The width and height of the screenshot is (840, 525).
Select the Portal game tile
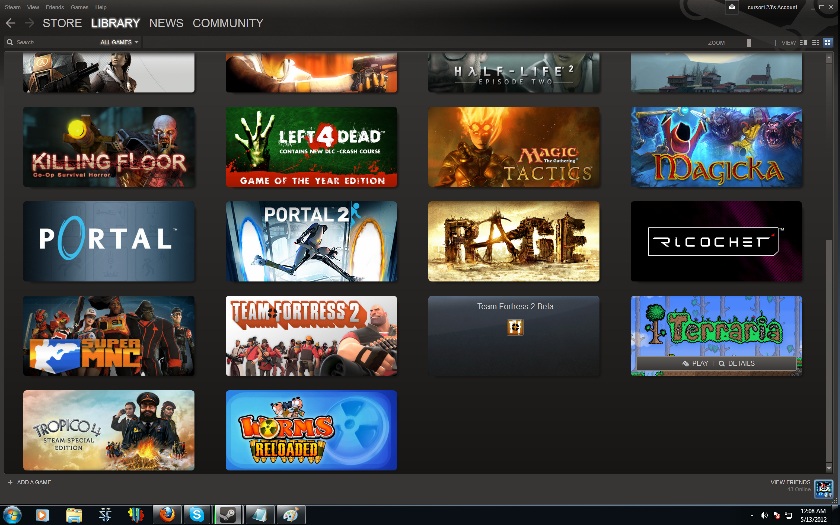(x=109, y=242)
